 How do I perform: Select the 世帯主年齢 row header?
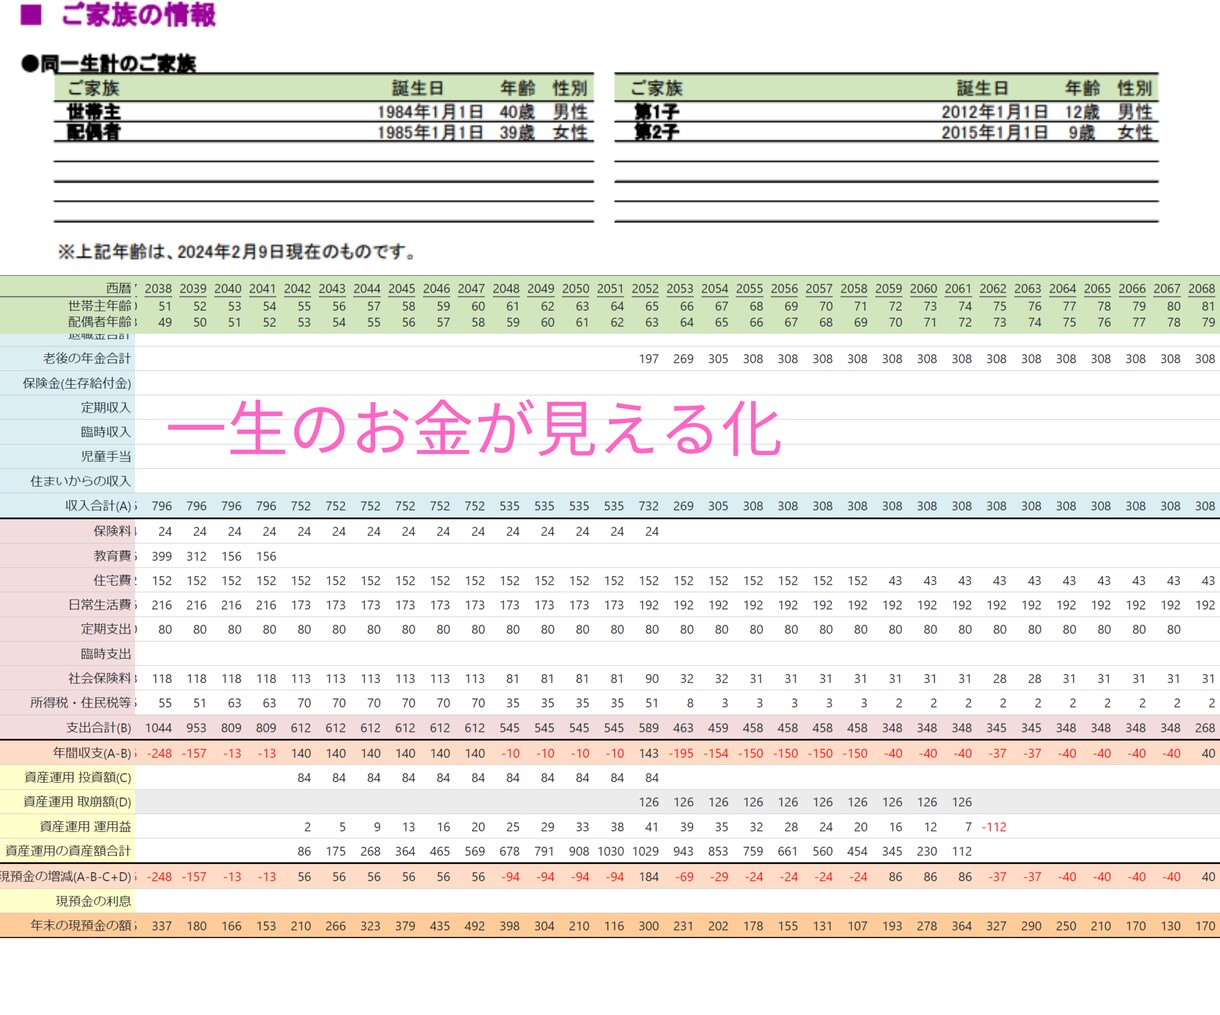tap(100, 305)
